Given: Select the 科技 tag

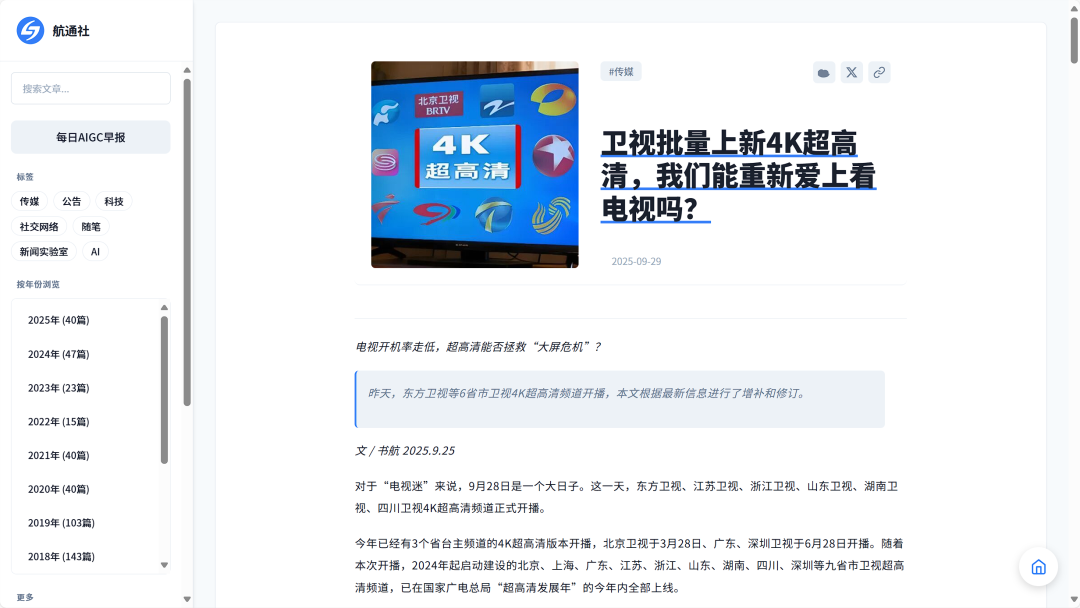Looking at the screenshot, I should [x=114, y=201].
